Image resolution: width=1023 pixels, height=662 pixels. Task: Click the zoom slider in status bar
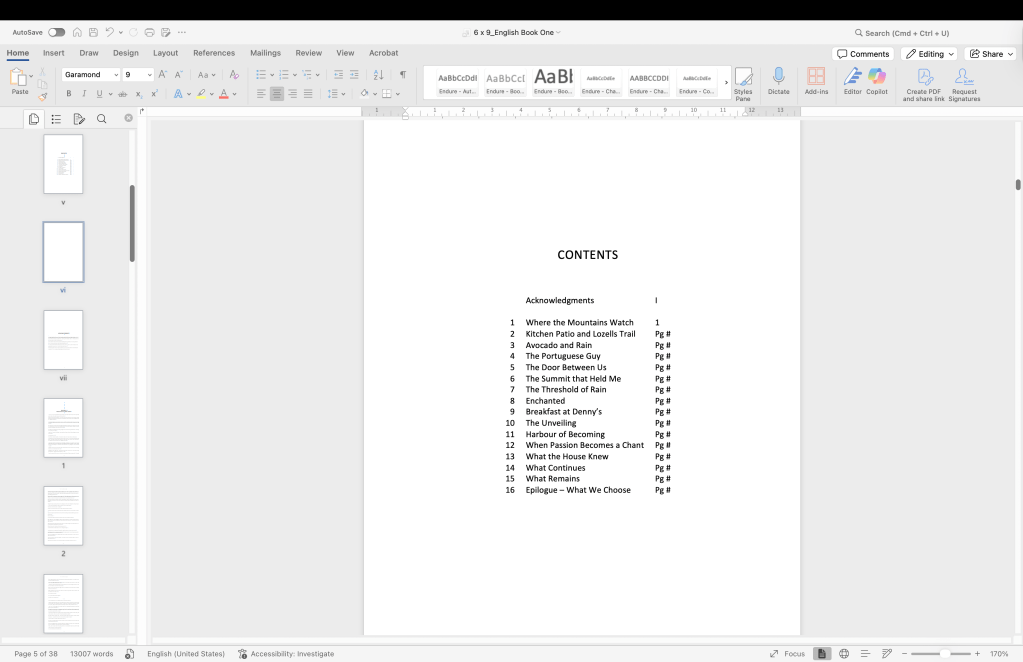point(942,654)
